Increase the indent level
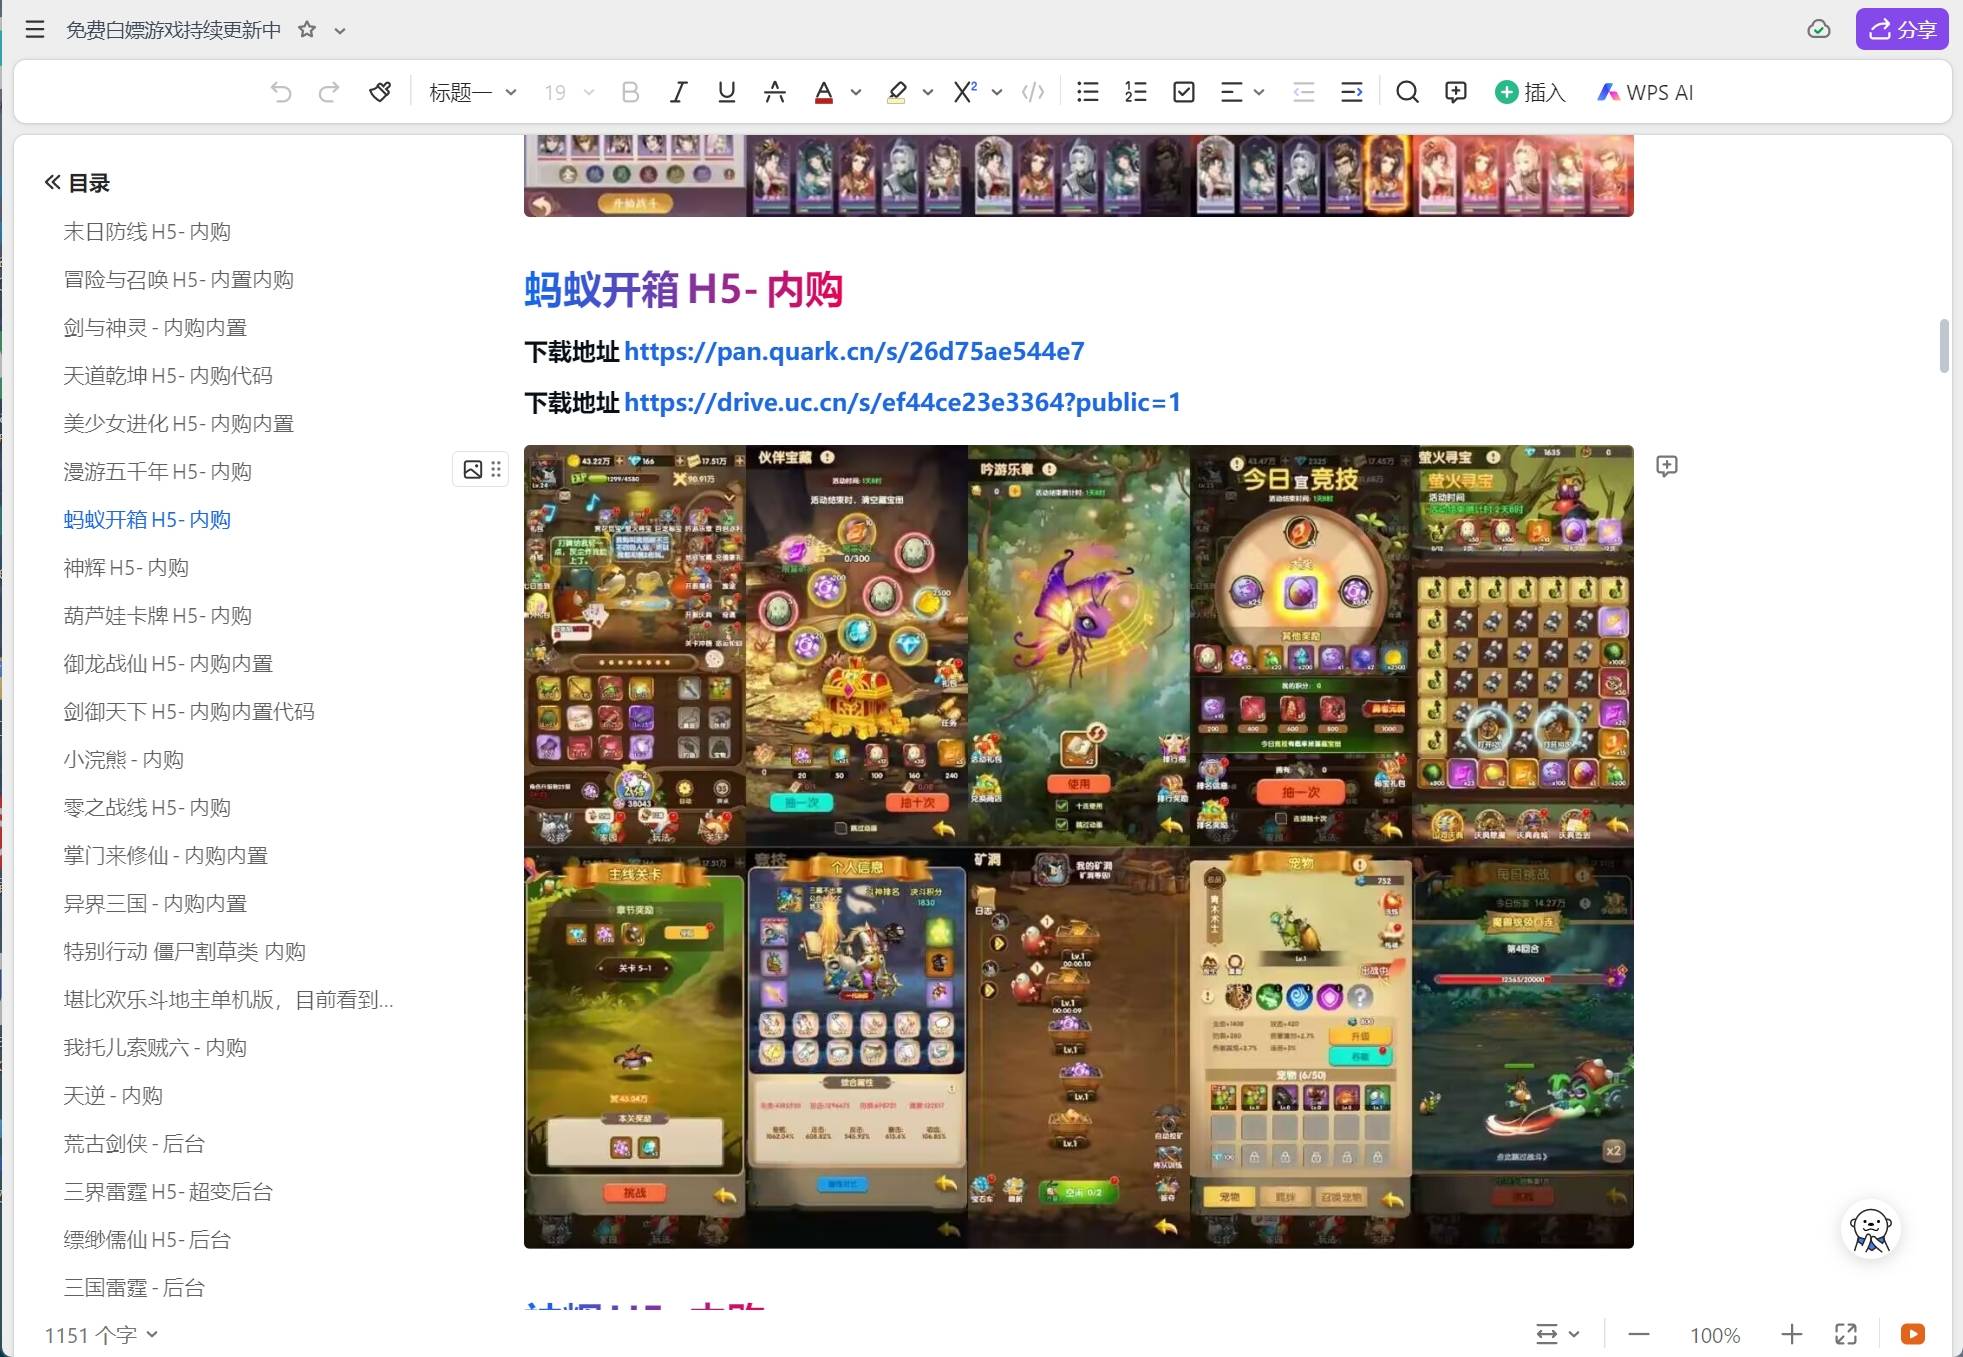Viewport: 1963px width, 1357px height. click(x=1352, y=92)
